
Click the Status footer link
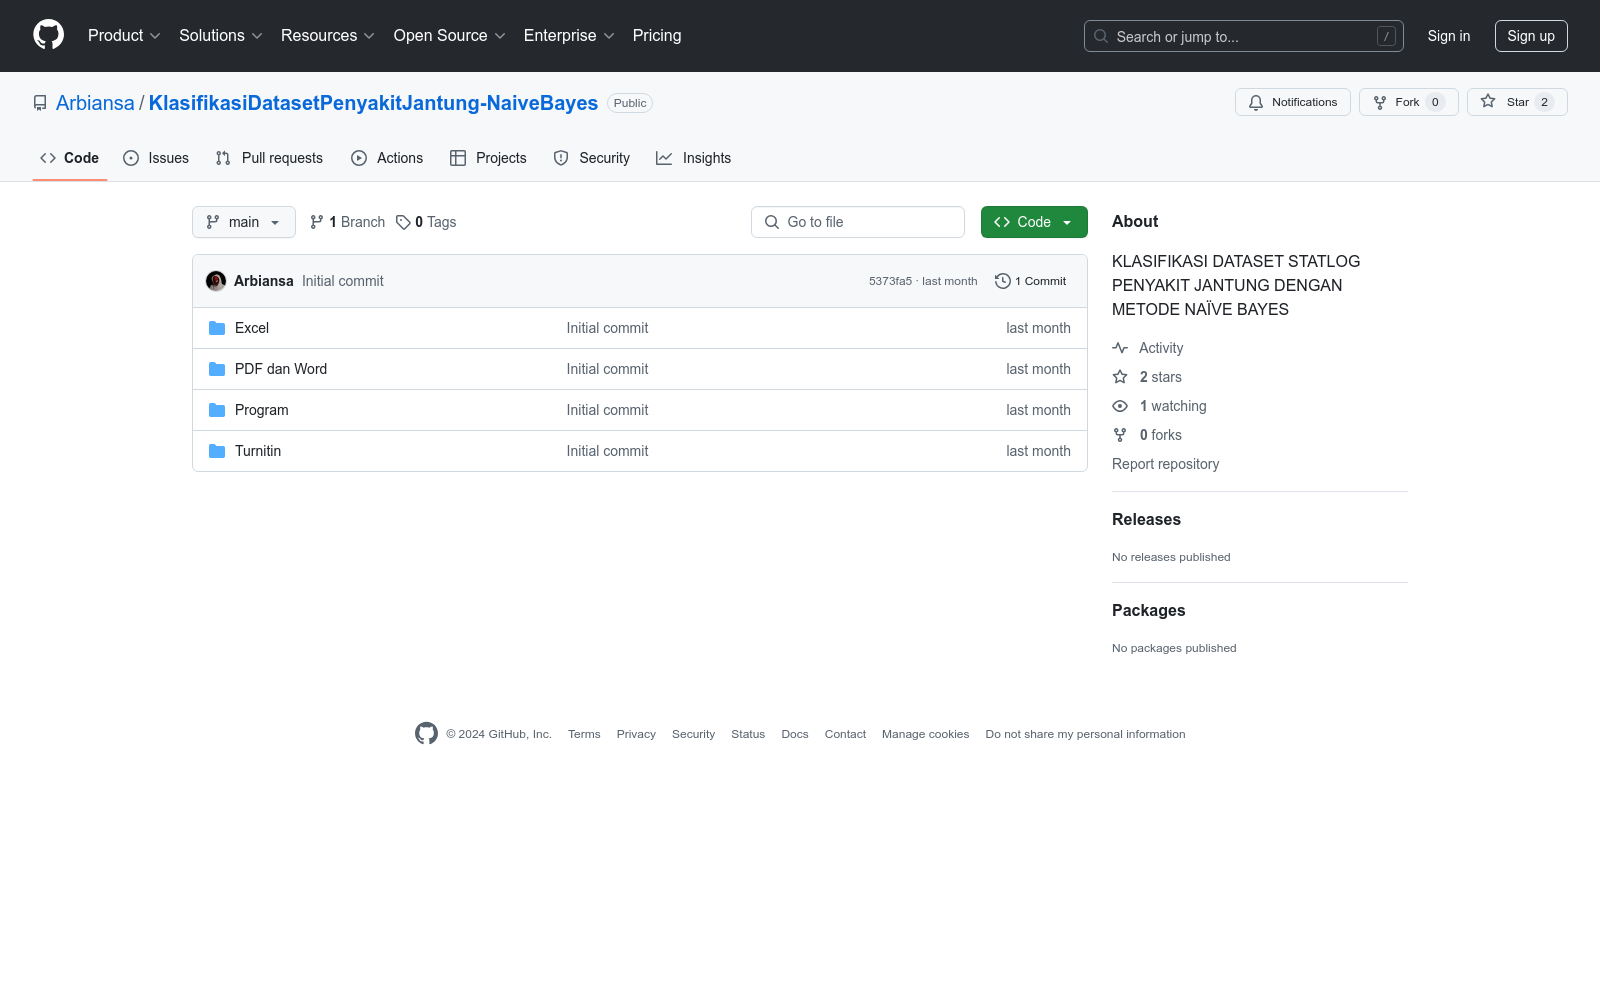click(748, 734)
